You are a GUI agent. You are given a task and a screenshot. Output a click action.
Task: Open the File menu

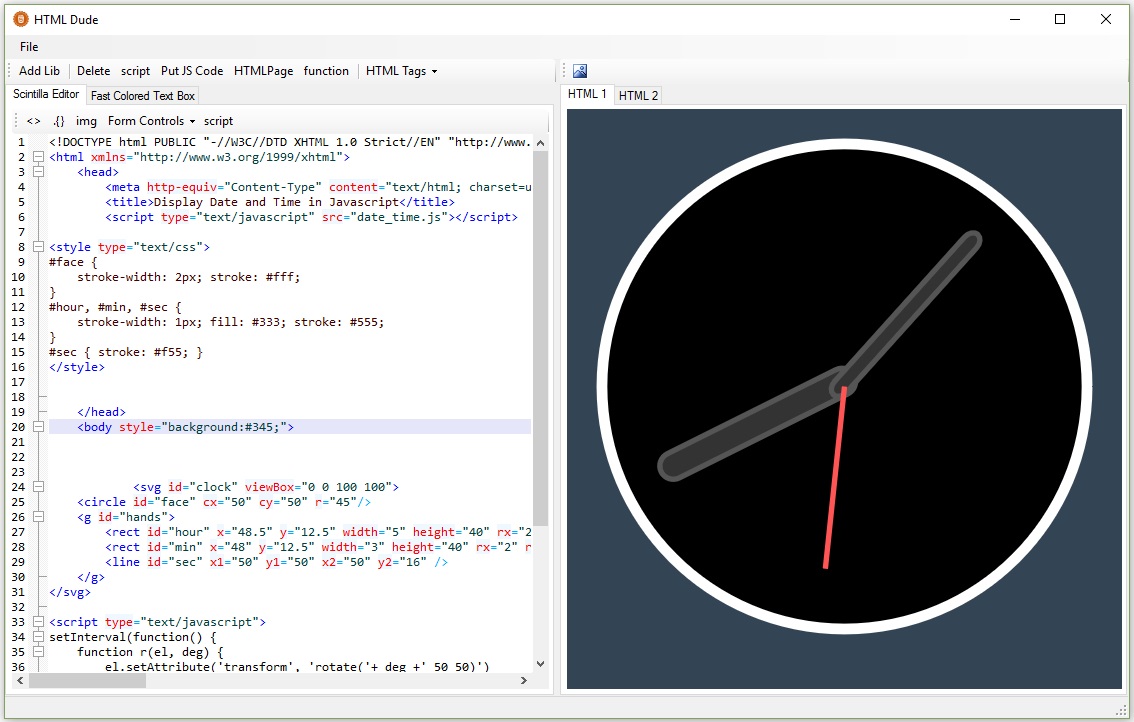click(x=29, y=47)
